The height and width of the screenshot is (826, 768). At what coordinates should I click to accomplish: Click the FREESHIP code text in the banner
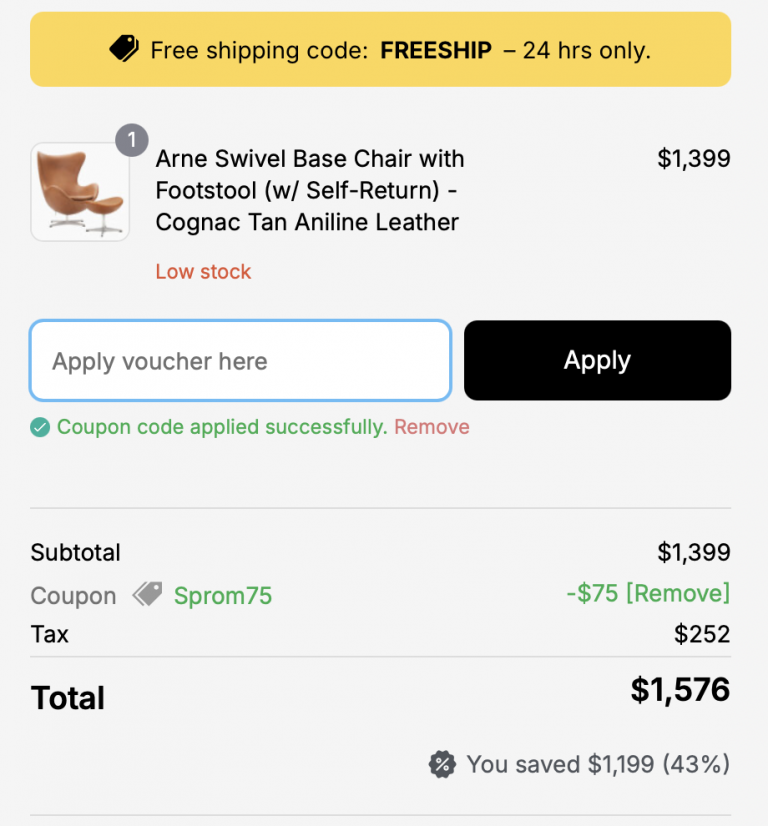click(436, 50)
